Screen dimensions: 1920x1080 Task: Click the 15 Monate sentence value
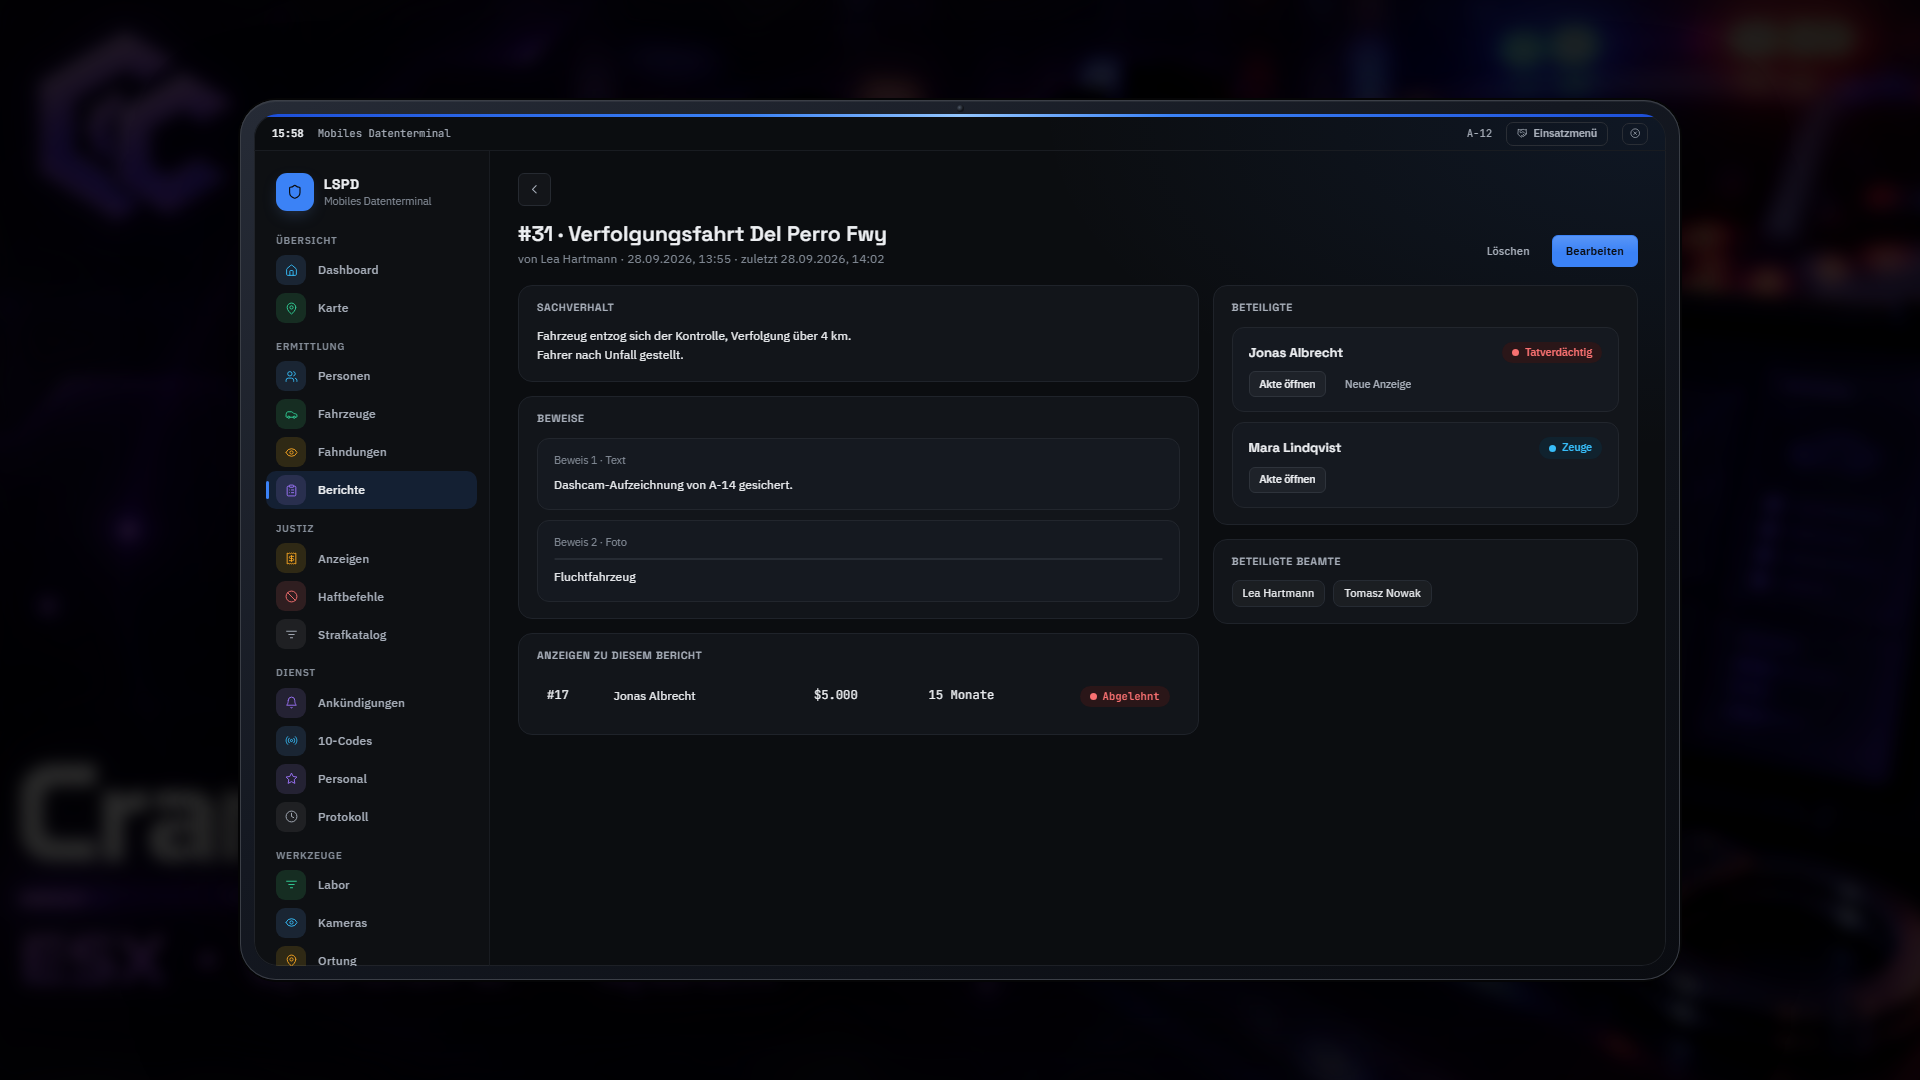(x=961, y=695)
